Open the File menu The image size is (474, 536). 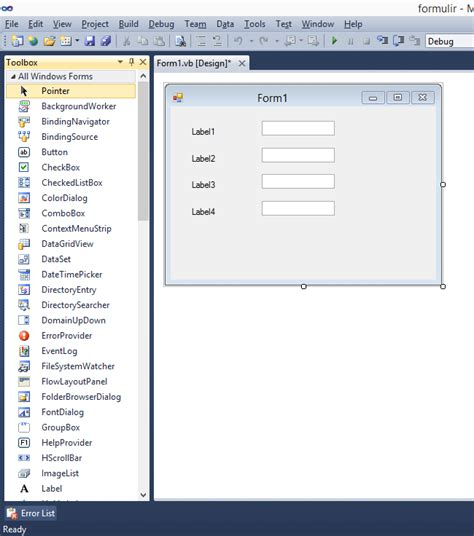[x=12, y=24]
